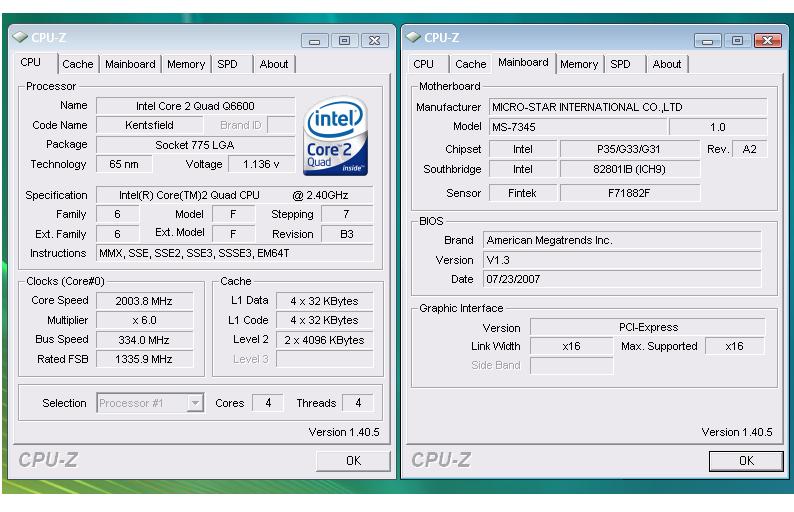Click the Link Width x16 value
Viewport: 794px width, 512px height.
571,346
